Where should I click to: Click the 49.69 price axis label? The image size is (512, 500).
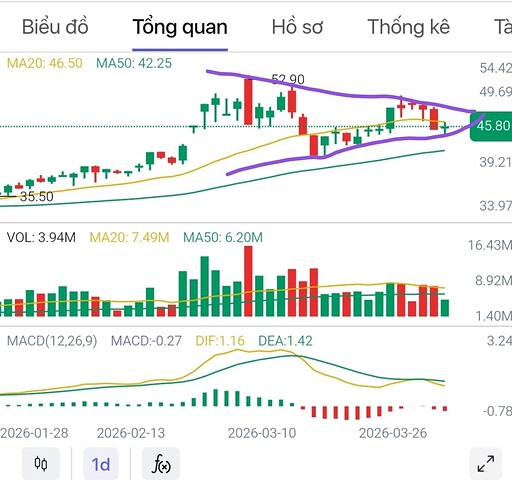pyautogui.click(x=495, y=92)
